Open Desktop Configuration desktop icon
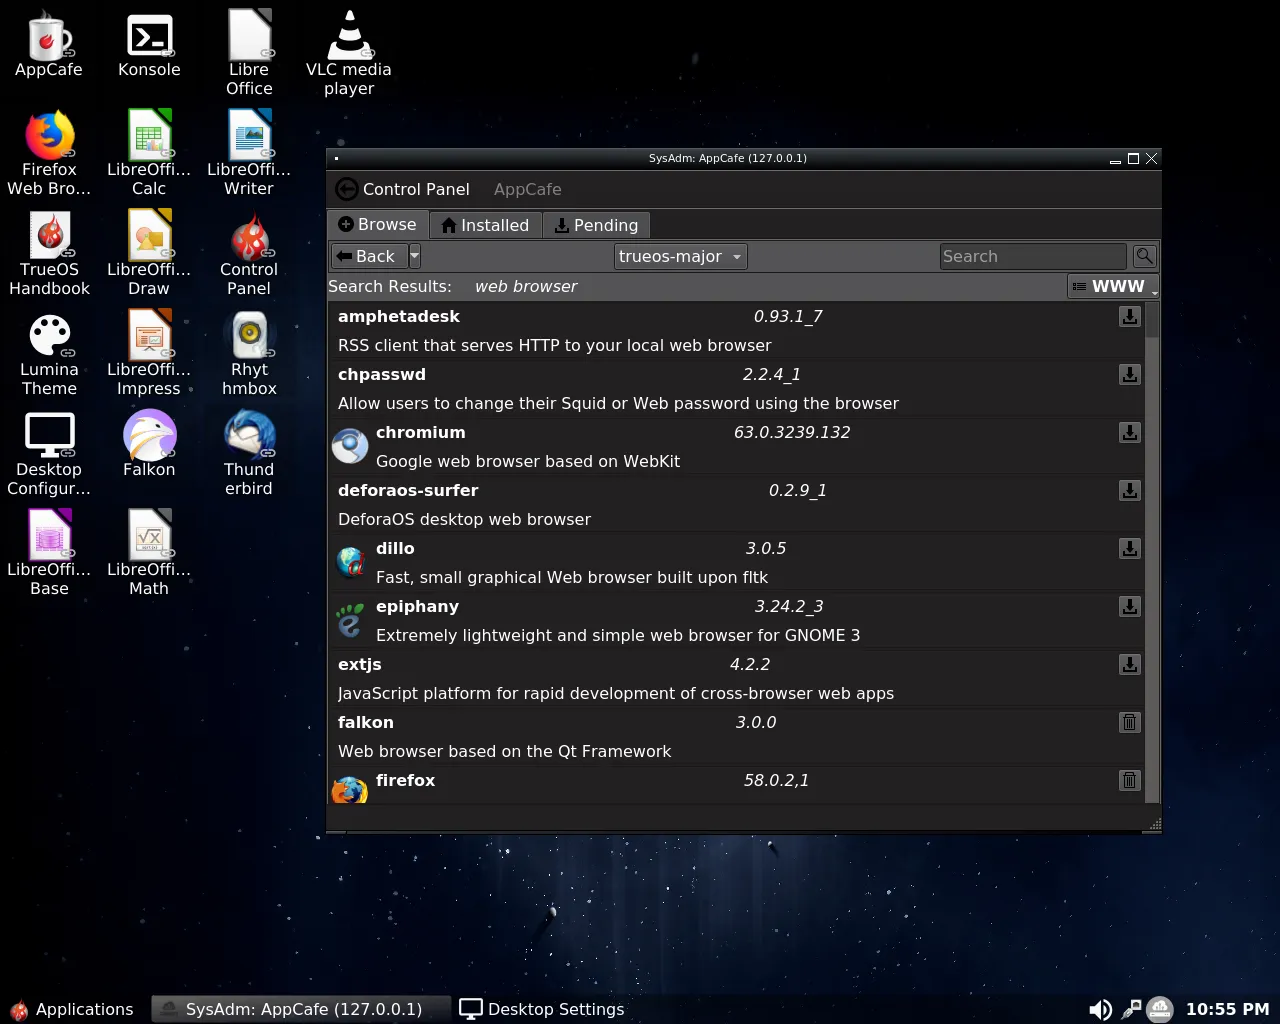Image resolution: width=1280 pixels, height=1024 pixels. point(49,453)
